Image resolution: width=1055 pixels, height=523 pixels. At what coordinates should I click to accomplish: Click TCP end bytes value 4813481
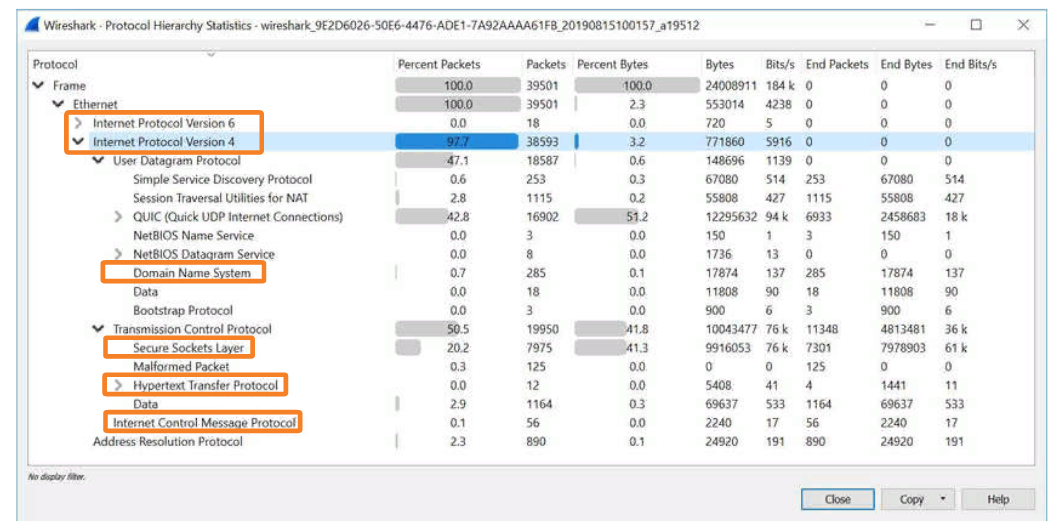904,329
